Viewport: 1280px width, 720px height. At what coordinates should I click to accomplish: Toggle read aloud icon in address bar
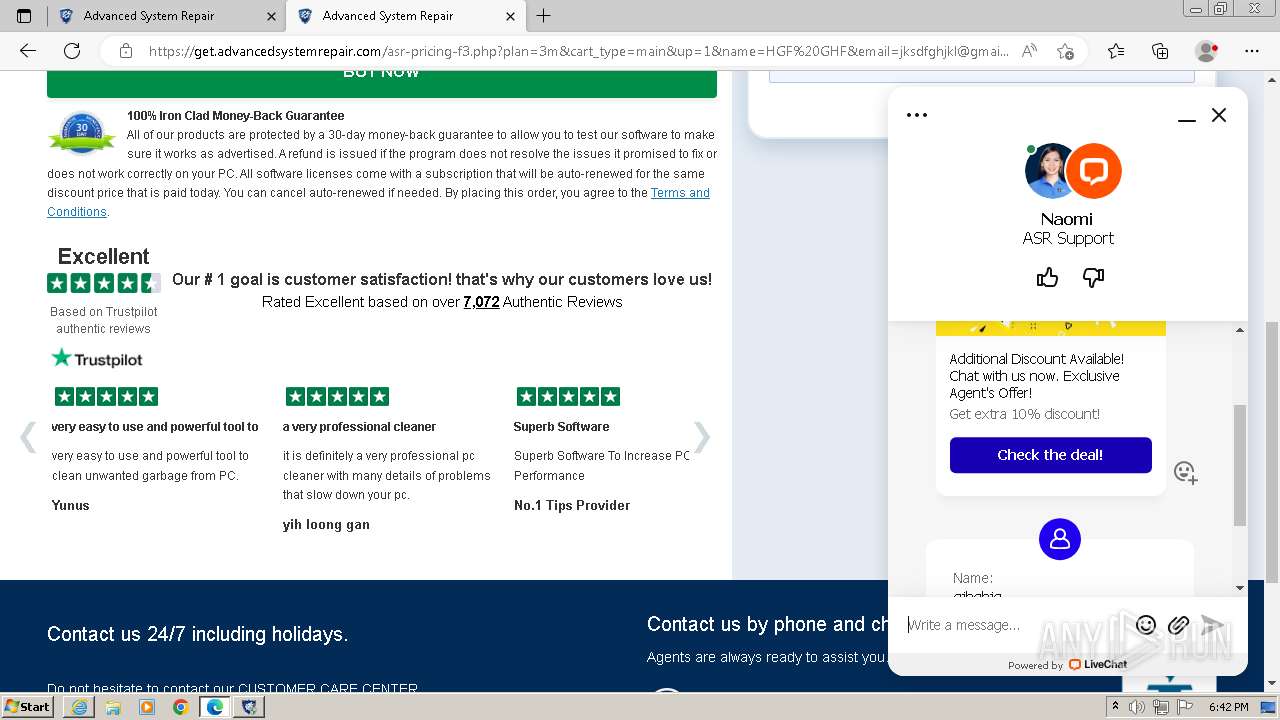tap(1029, 51)
